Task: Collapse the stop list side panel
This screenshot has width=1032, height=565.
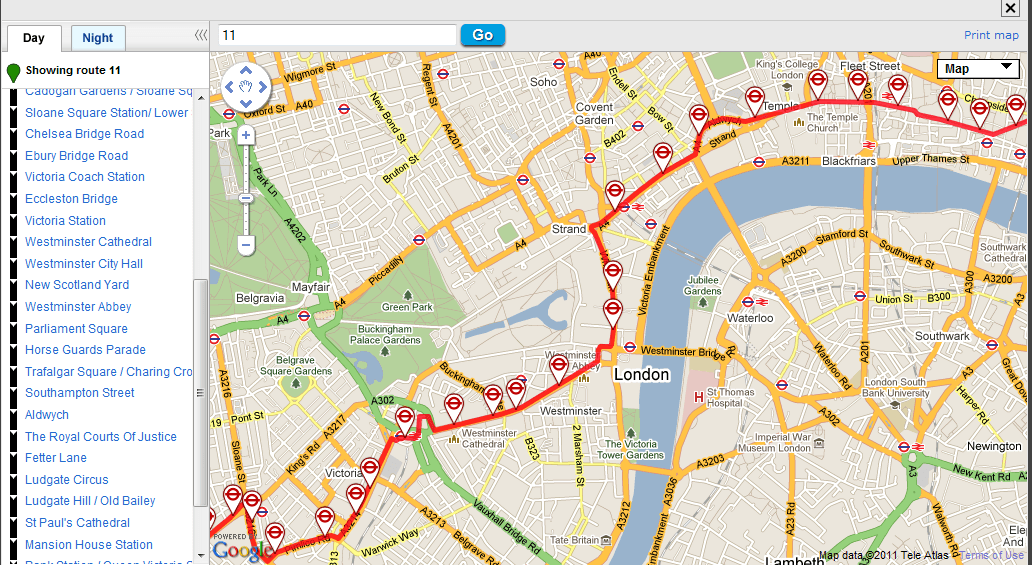Action: point(201,36)
